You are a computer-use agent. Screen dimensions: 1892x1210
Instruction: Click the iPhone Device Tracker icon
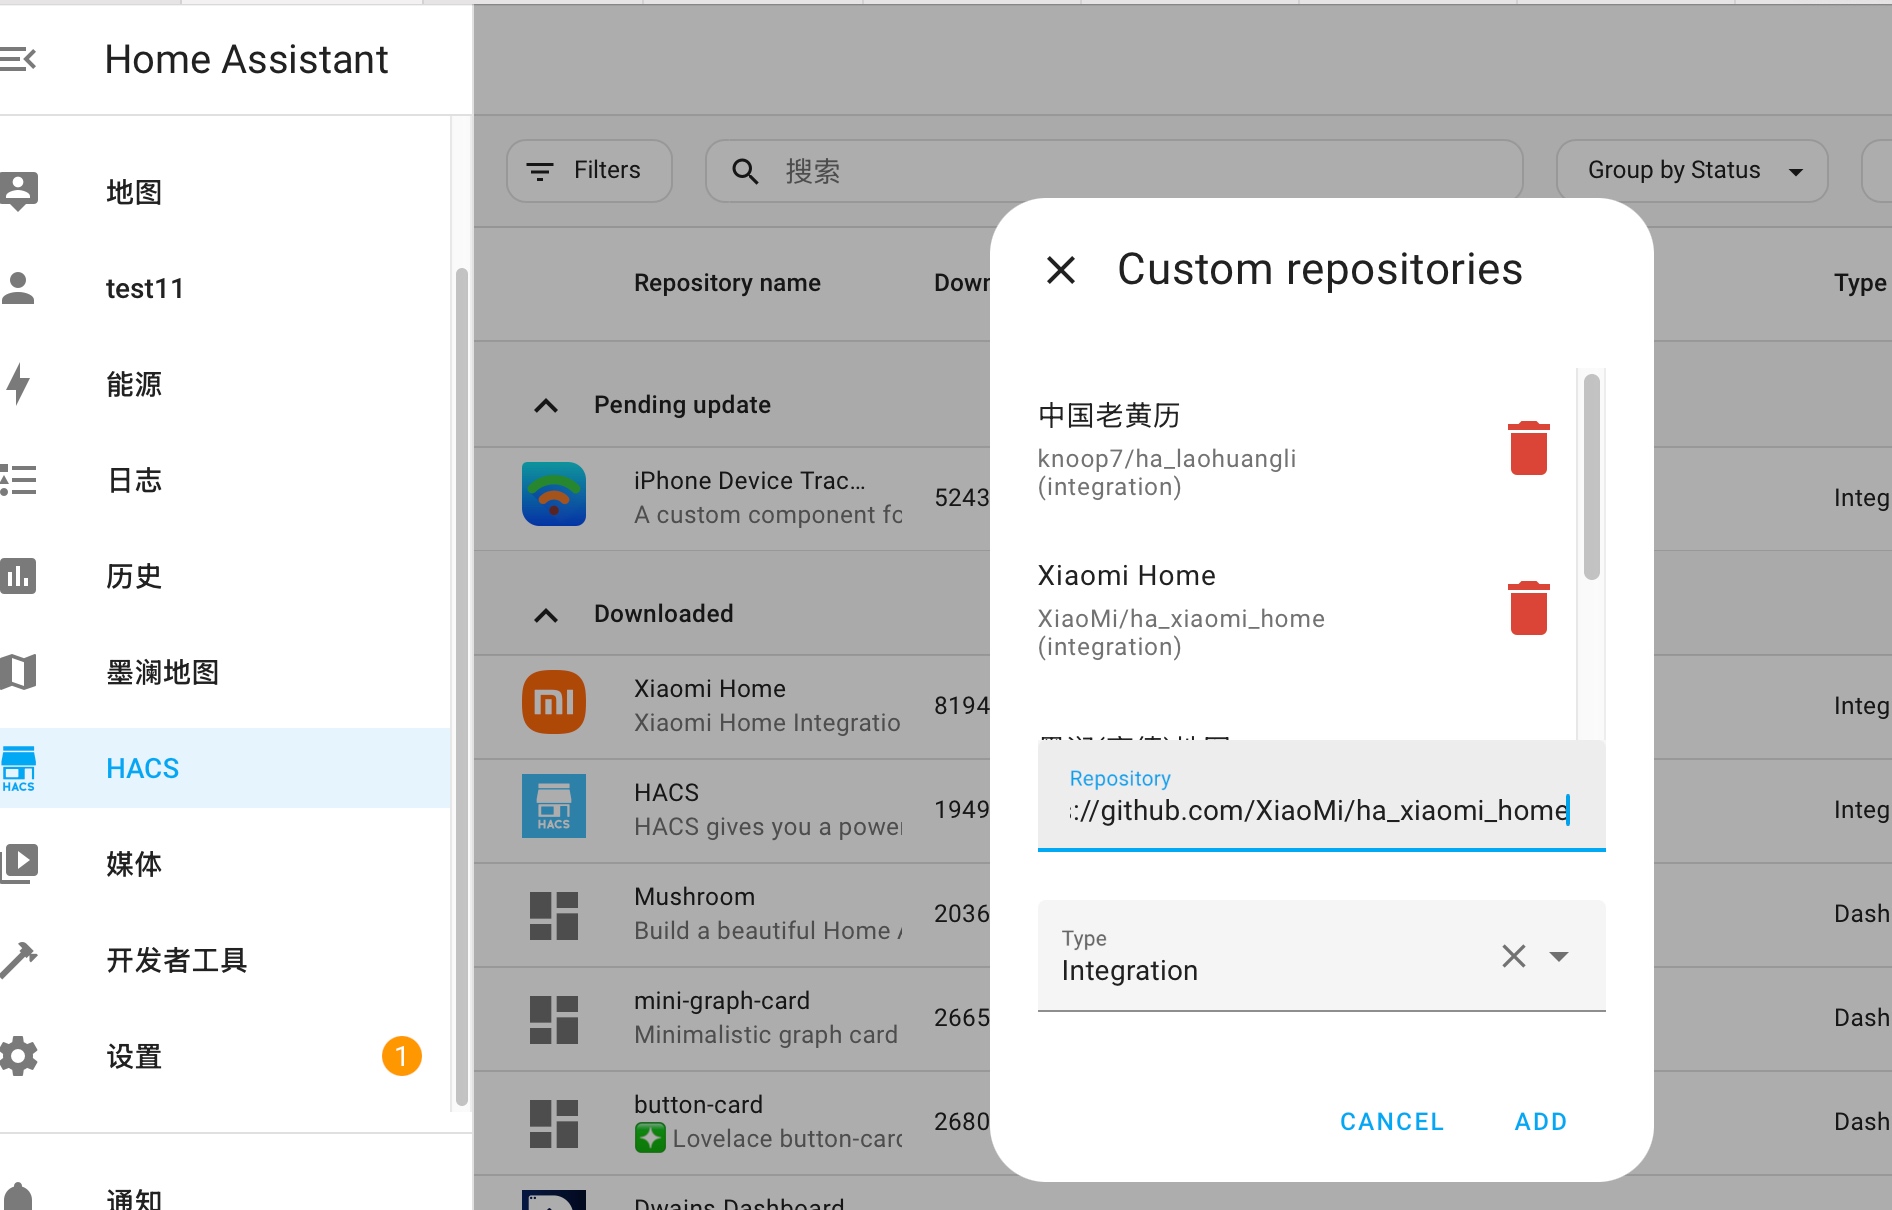(x=554, y=494)
